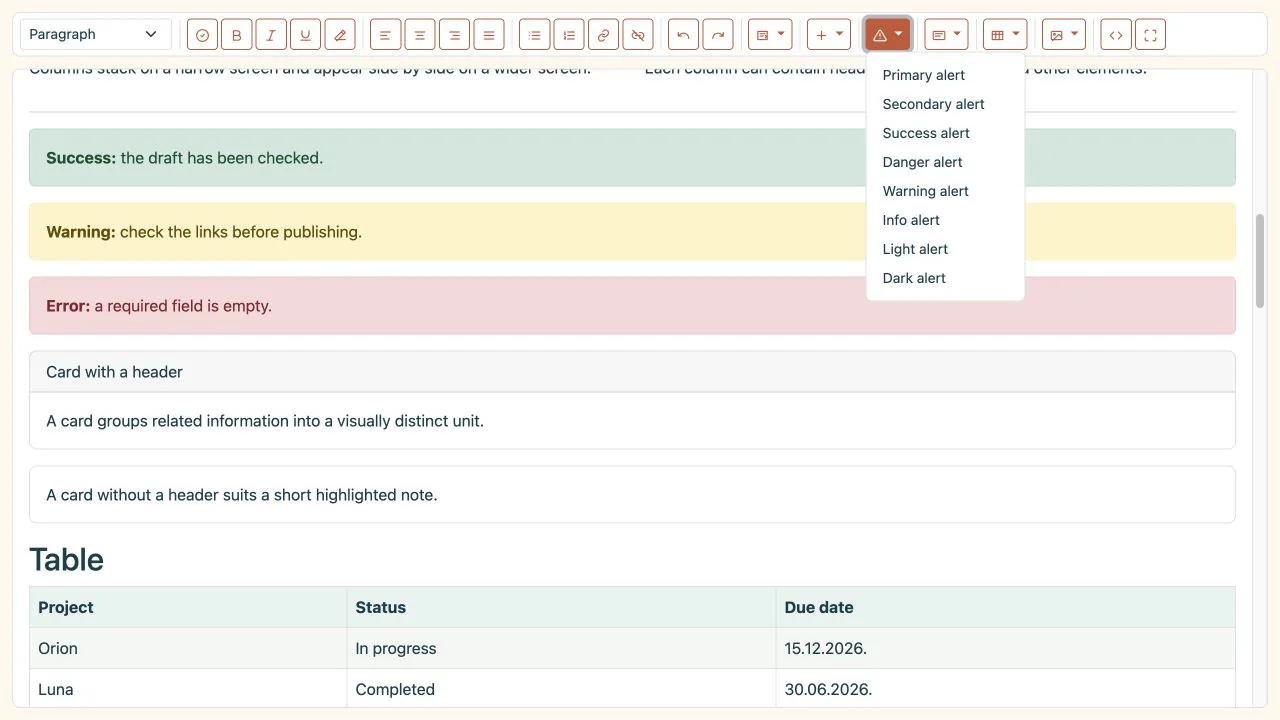Click the eraser clear-formatting icon

point(340,35)
